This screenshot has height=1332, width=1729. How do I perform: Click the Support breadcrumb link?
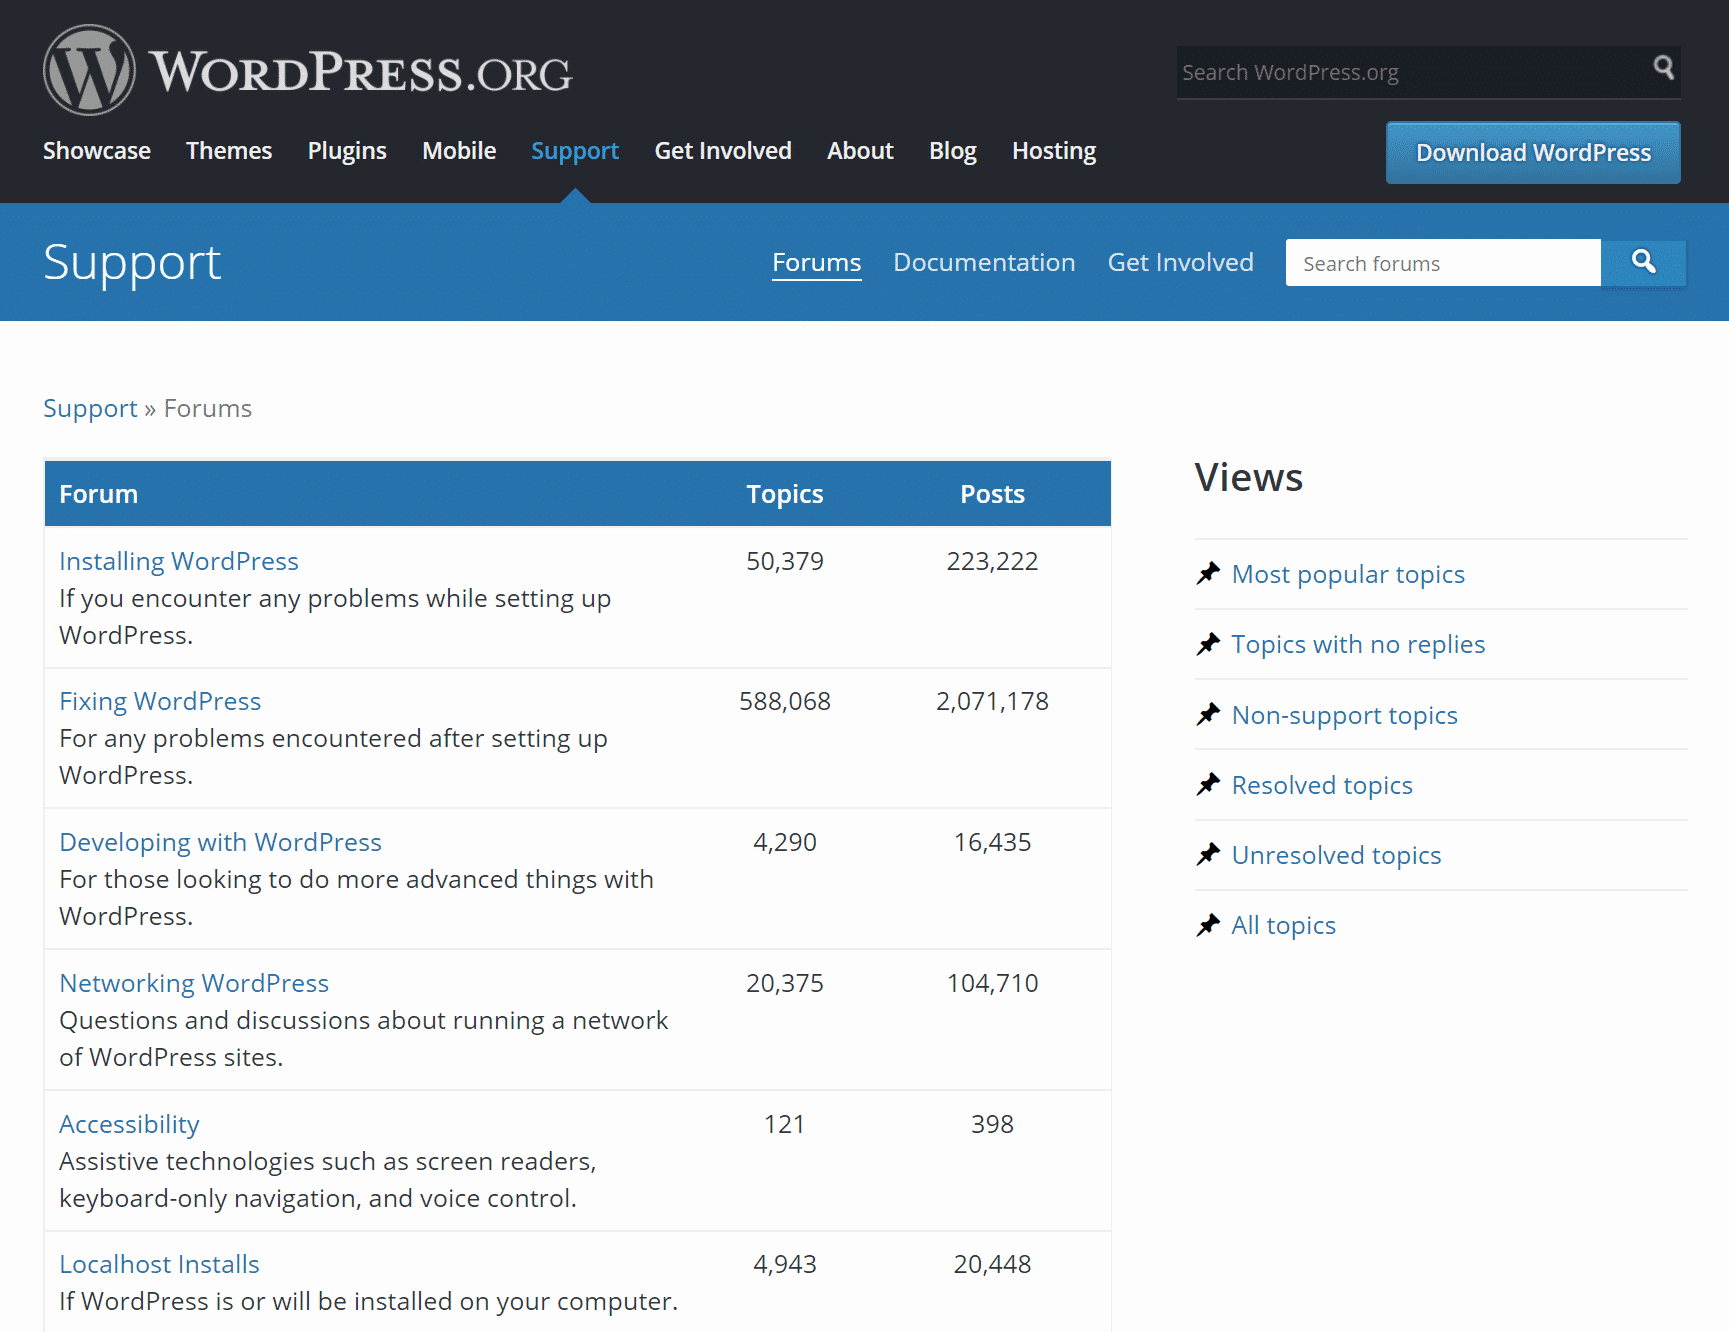pyautogui.click(x=90, y=408)
